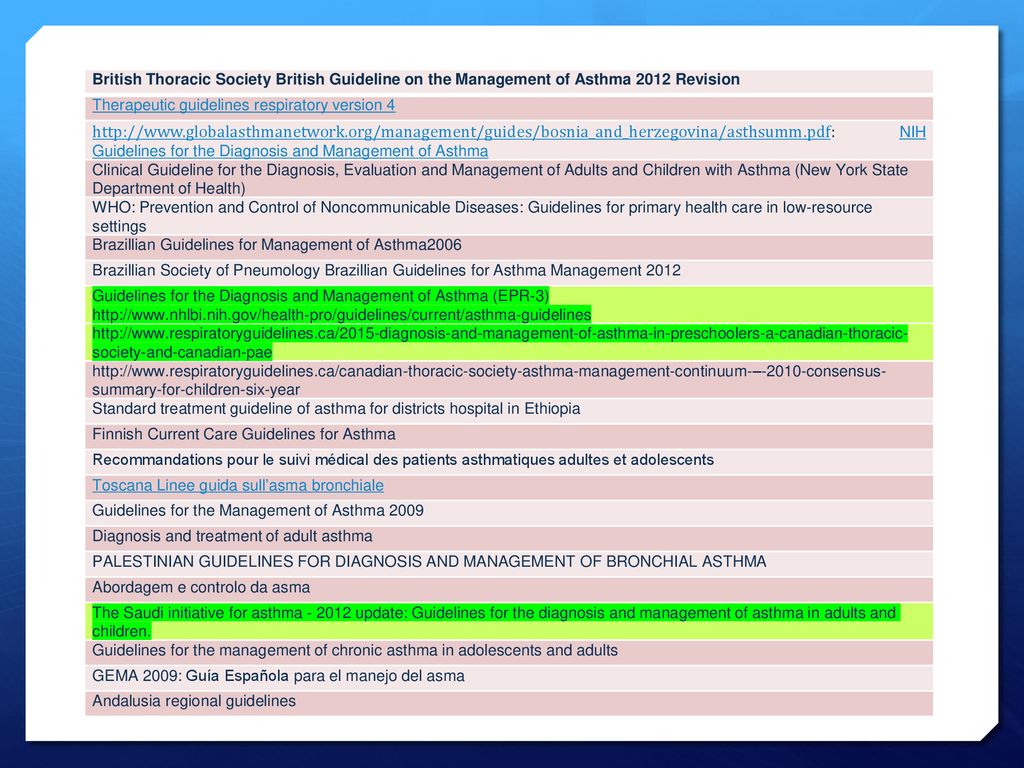
Task: Click the highlighted preschoolers respiratoryguidelines.ca URL
Action: (x=500, y=343)
